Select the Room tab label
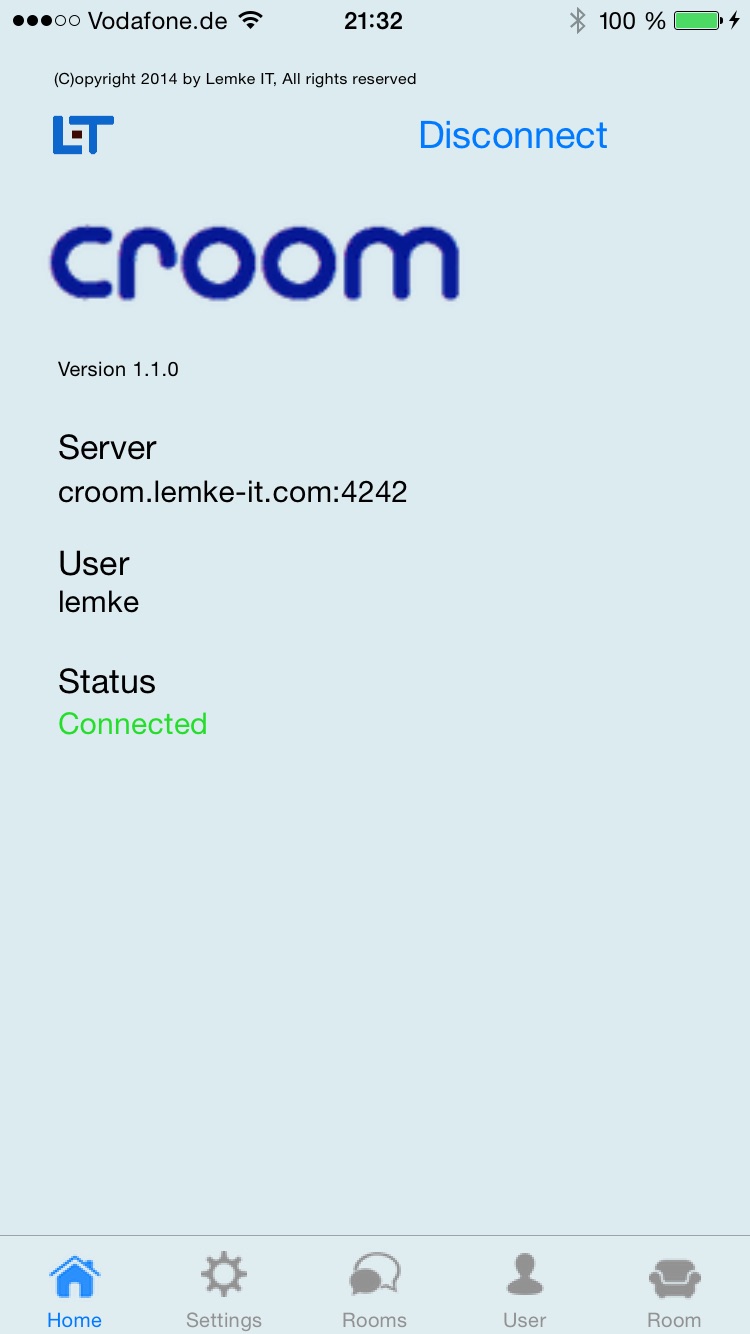This screenshot has width=750, height=1334. click(675, 1320)
